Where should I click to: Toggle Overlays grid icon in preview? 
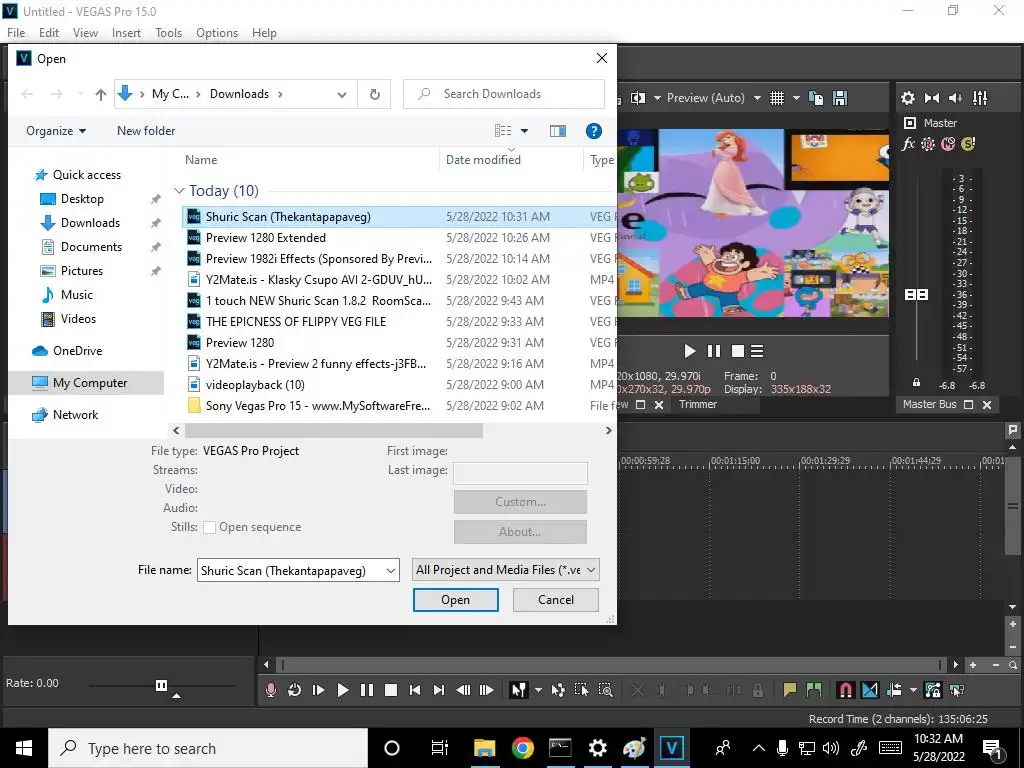click(x=776, y=98)
